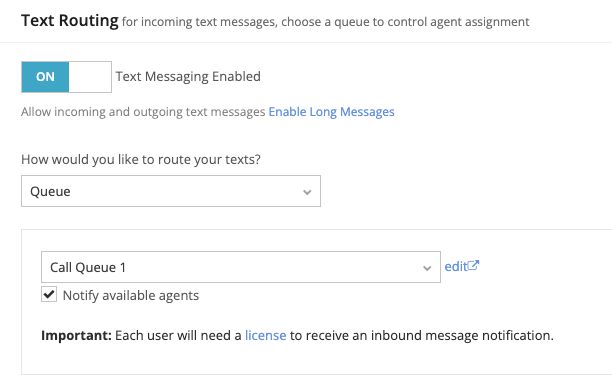
Task: Click the Text Routing heading
Action: [x=69, y=21]
